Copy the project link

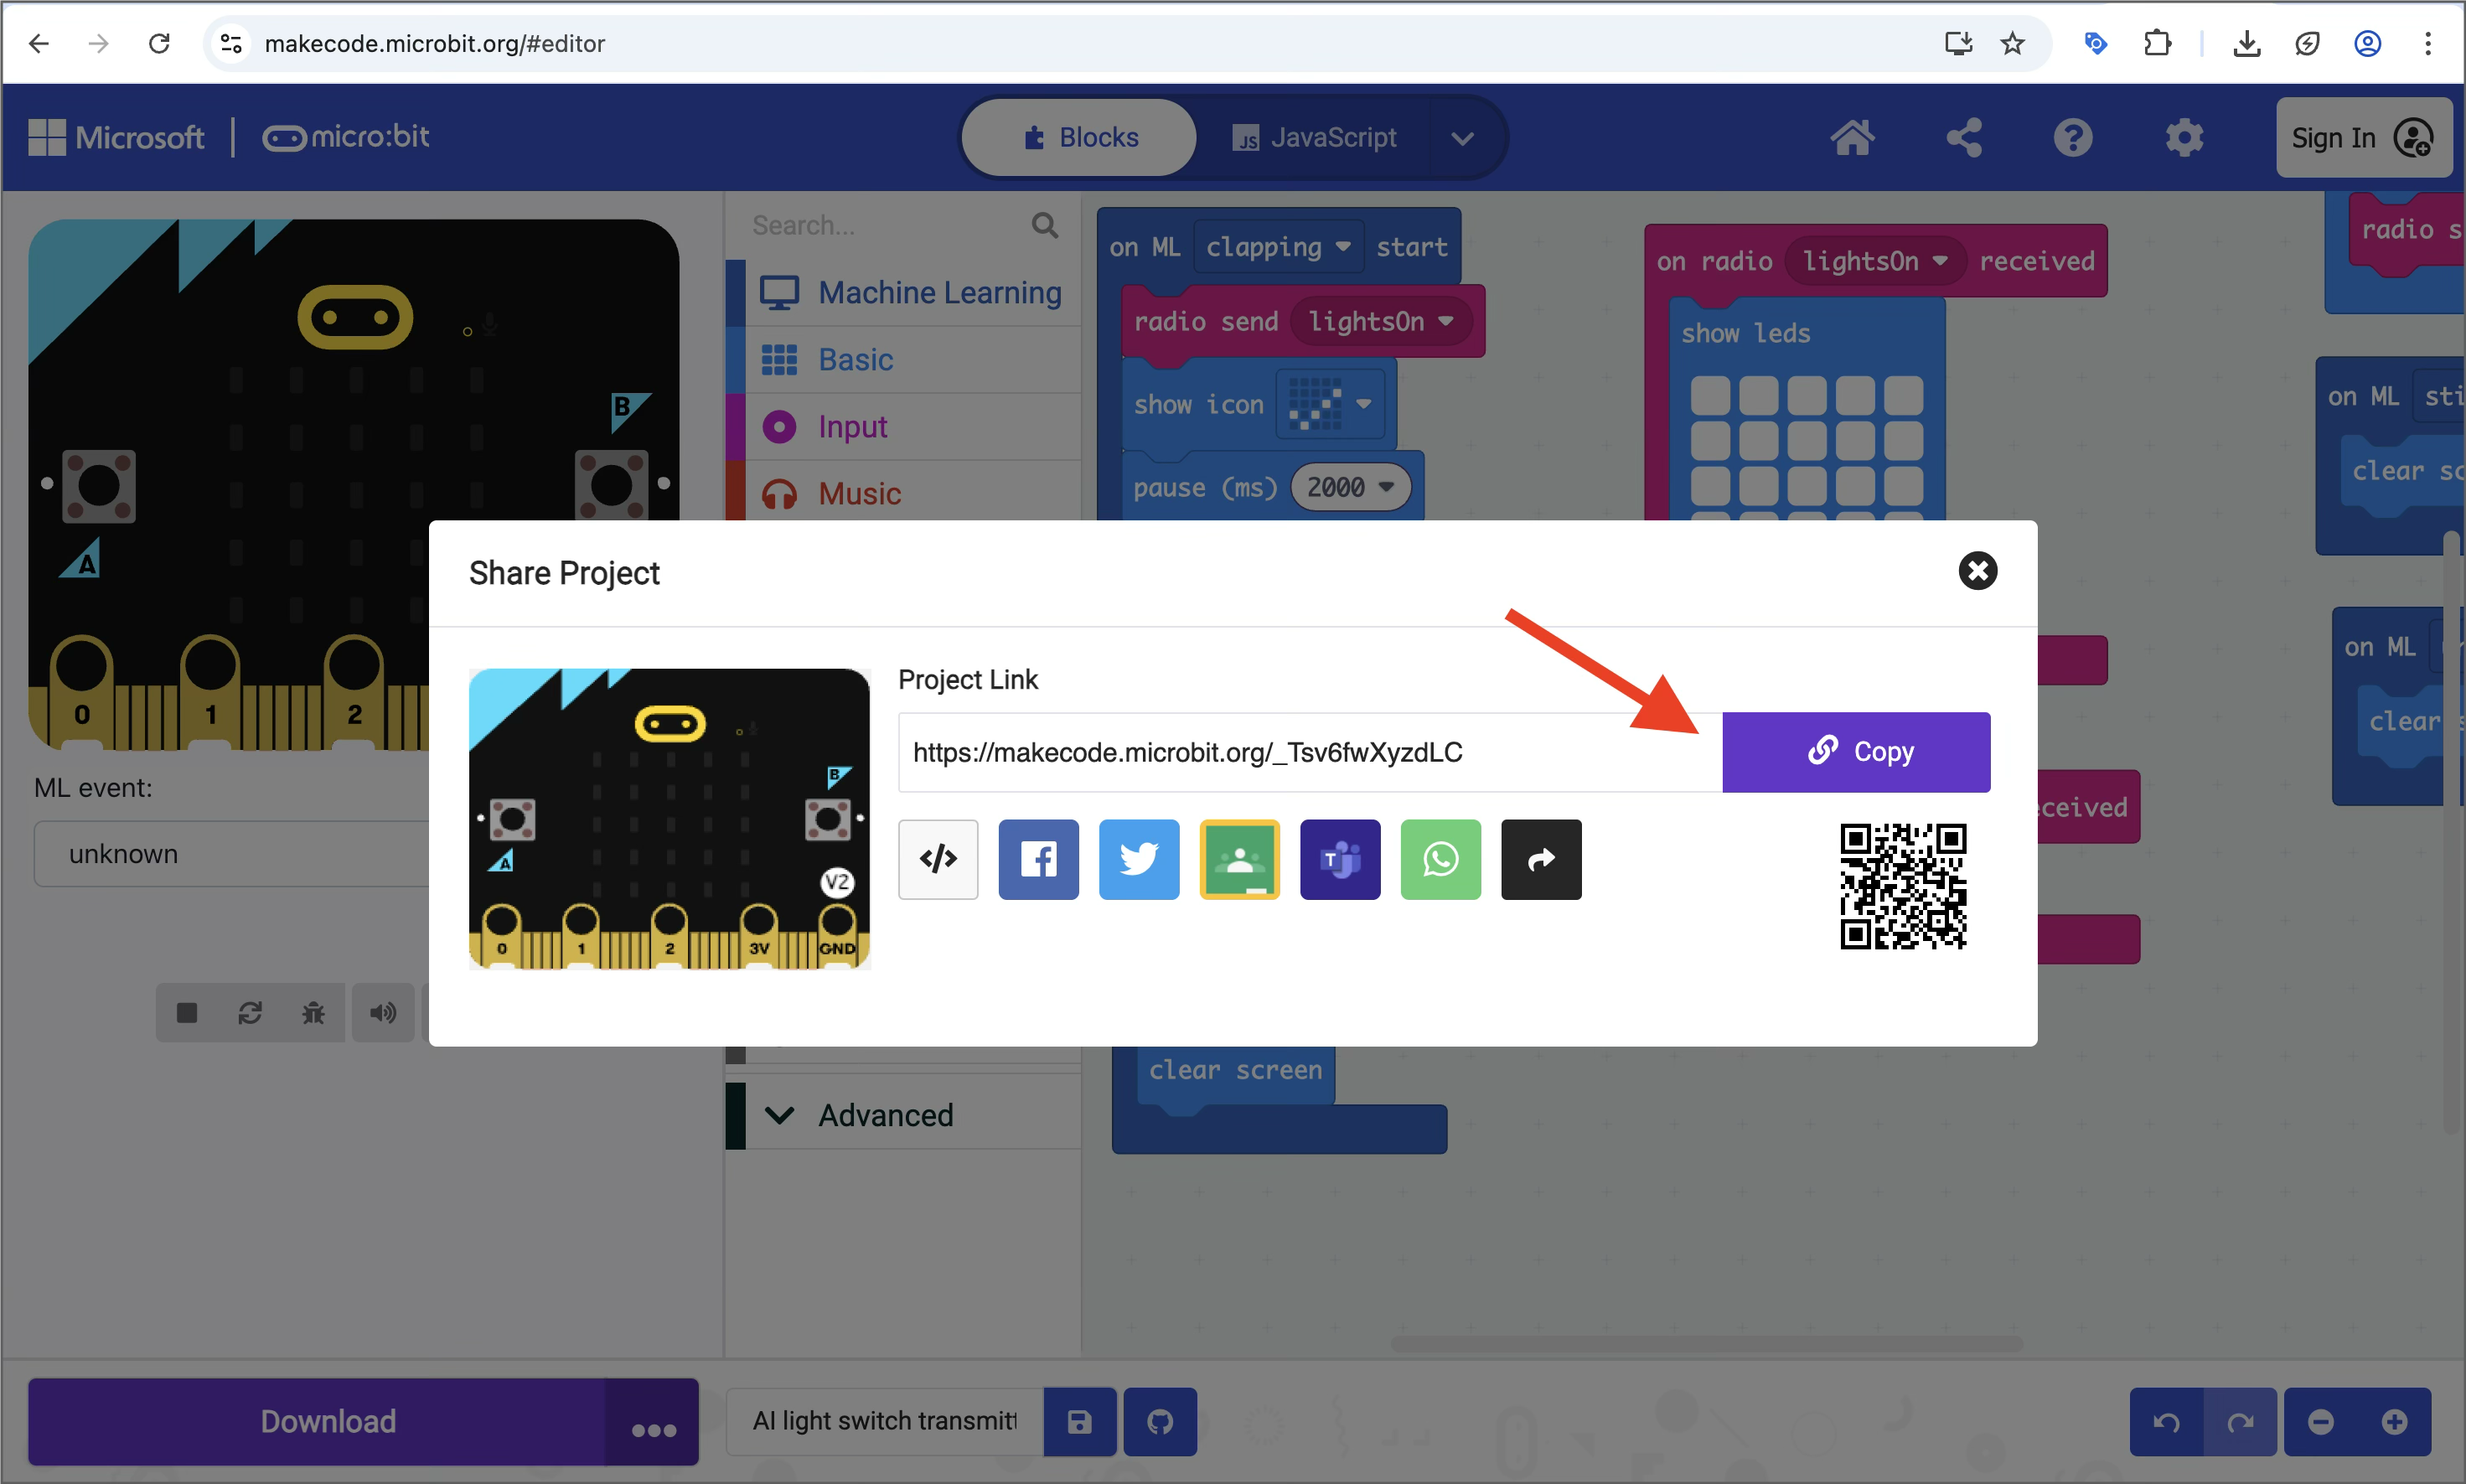click(1855, 751)
